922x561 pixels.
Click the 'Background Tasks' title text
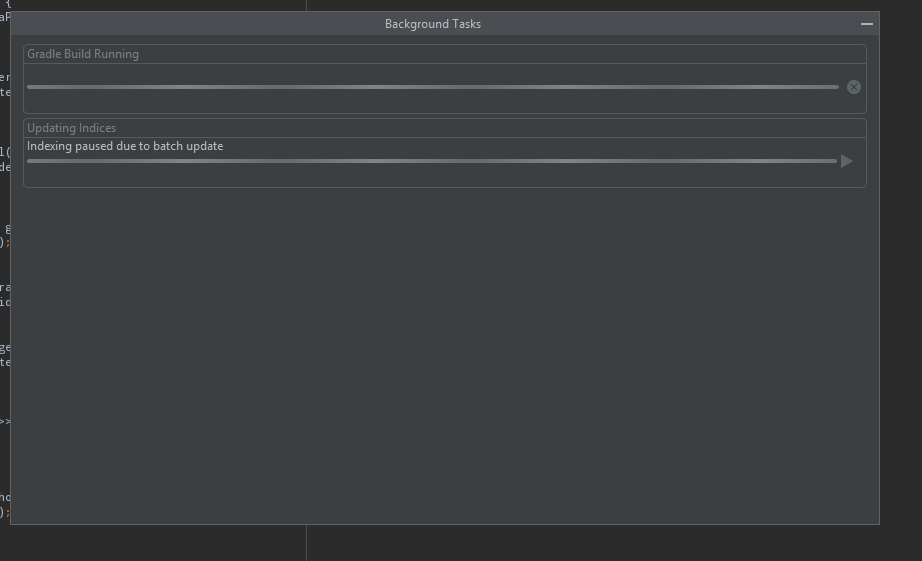click(x=432, y=24)
